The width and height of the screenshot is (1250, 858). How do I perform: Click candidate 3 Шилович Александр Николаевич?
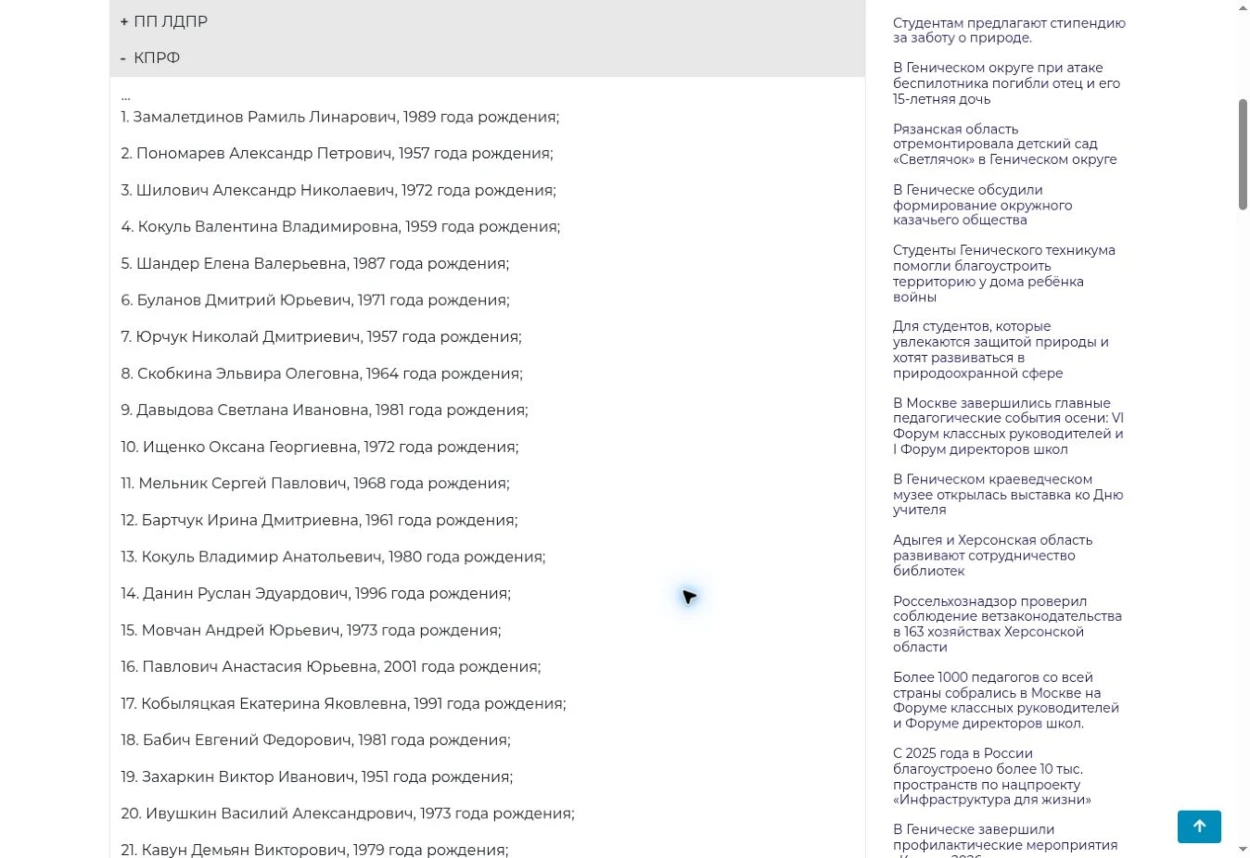[x=338, y=190]
